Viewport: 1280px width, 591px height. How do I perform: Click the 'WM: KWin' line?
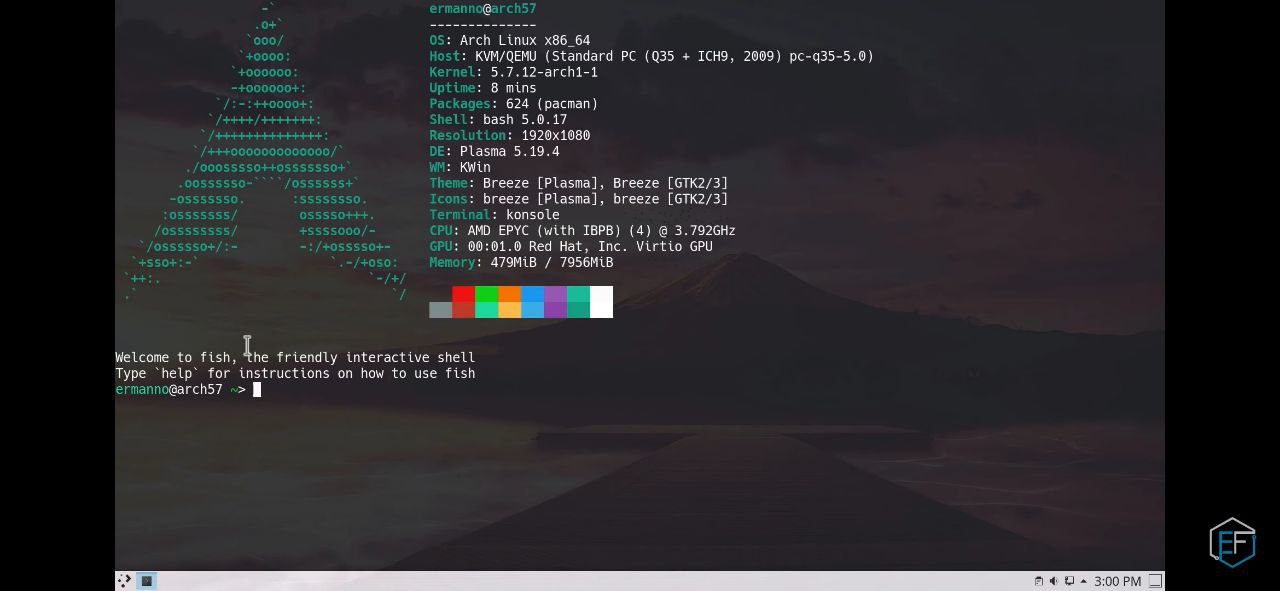[x=460, y=167]
